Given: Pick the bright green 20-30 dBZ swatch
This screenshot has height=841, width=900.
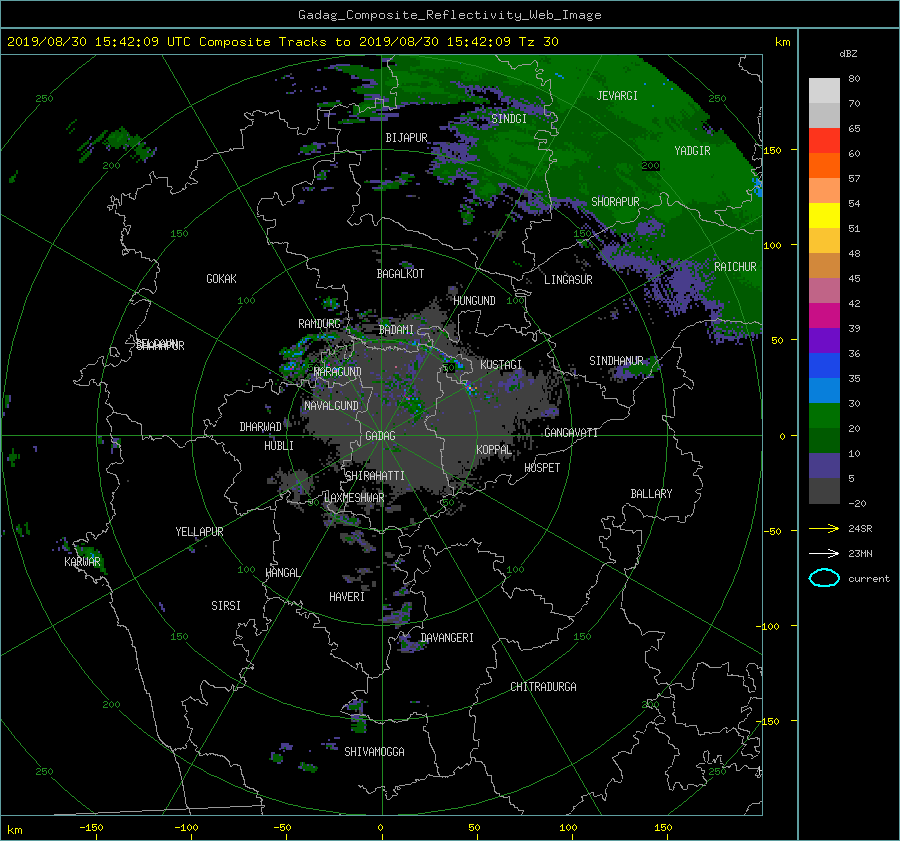Looking at the screenshot, I should coord(824,415).
